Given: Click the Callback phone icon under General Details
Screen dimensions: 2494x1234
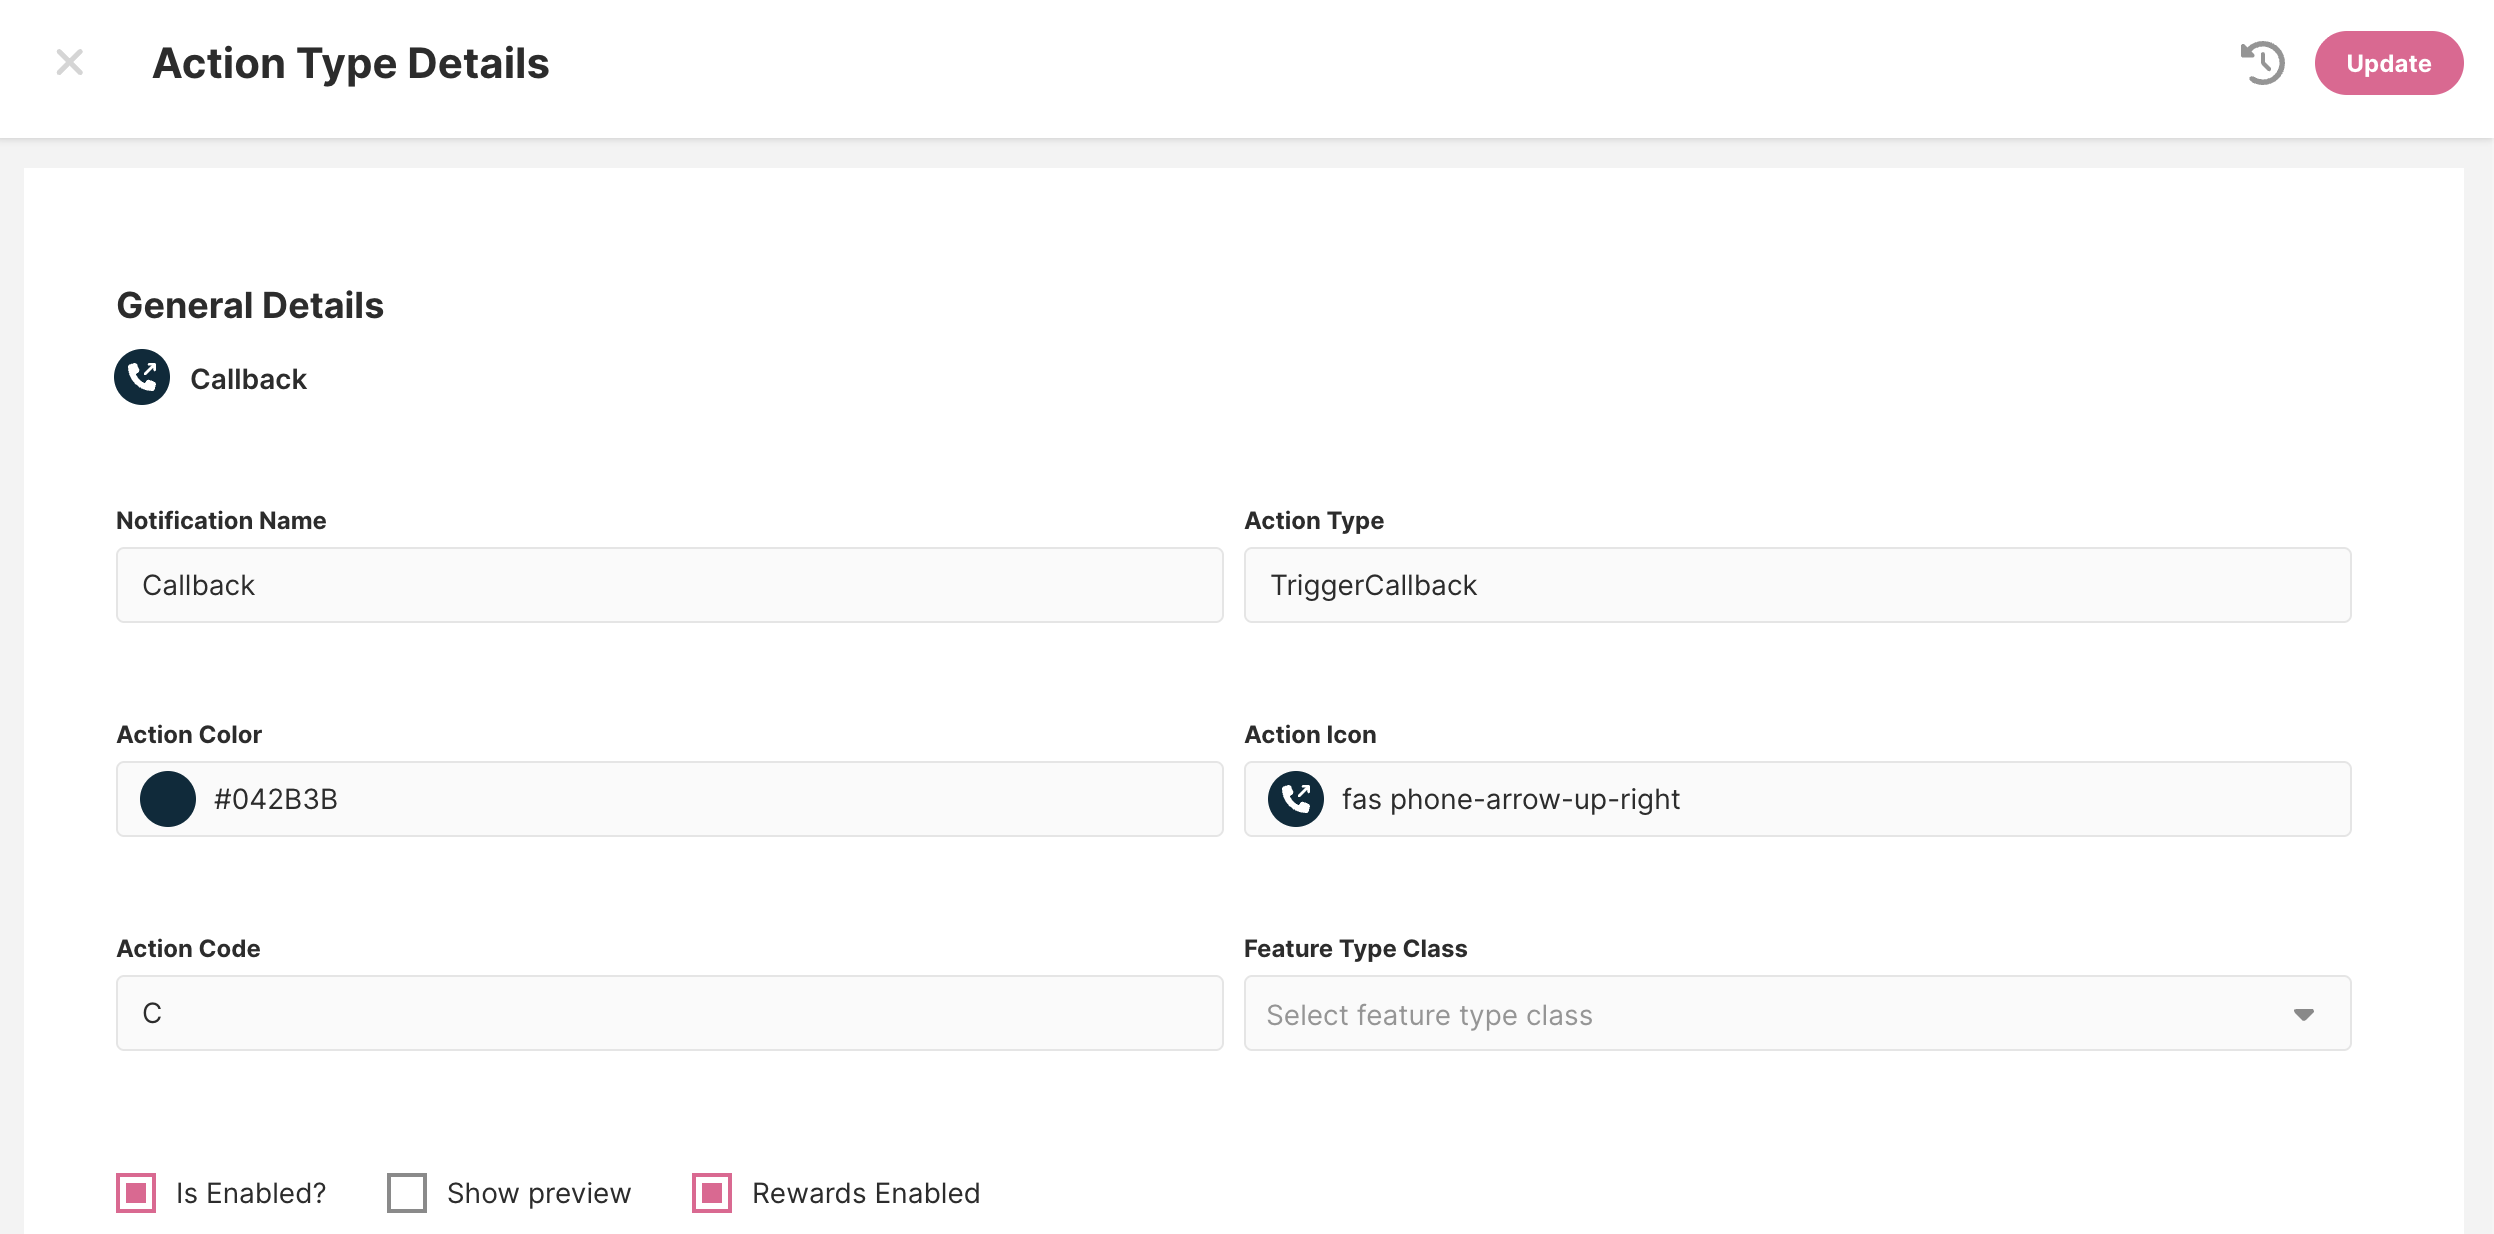Looking at the screenshot, I should [142, 378].
